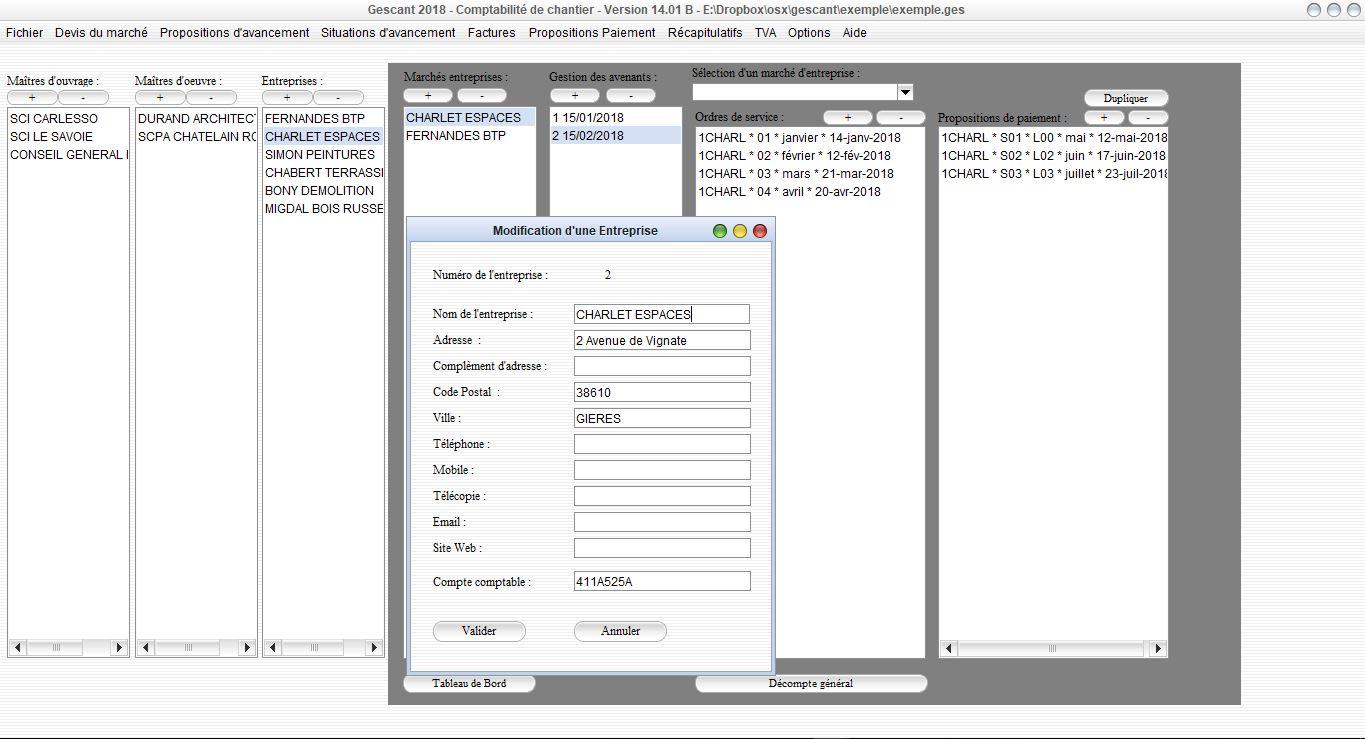The height and width of the screenshot is (739, 1365).
Task: Select ordre 1CHARL * 04 * avril
Action: click(x=810, y=191)
